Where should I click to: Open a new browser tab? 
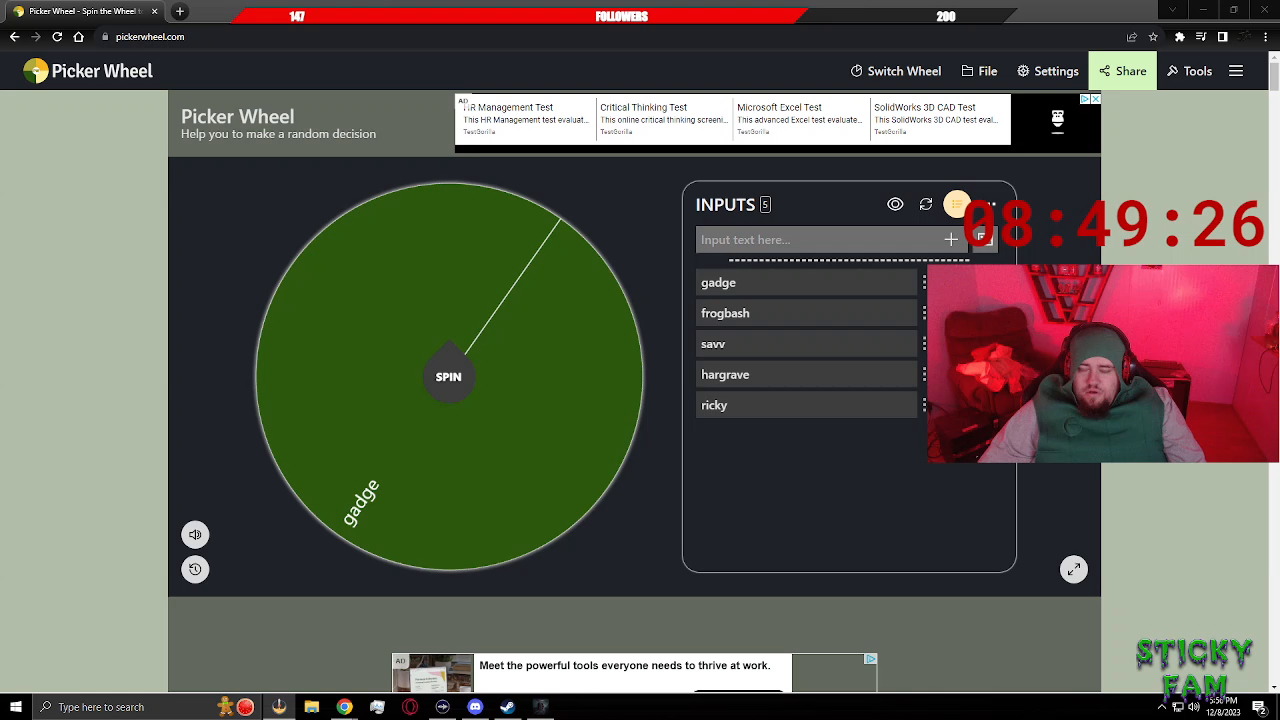point(180,11)
